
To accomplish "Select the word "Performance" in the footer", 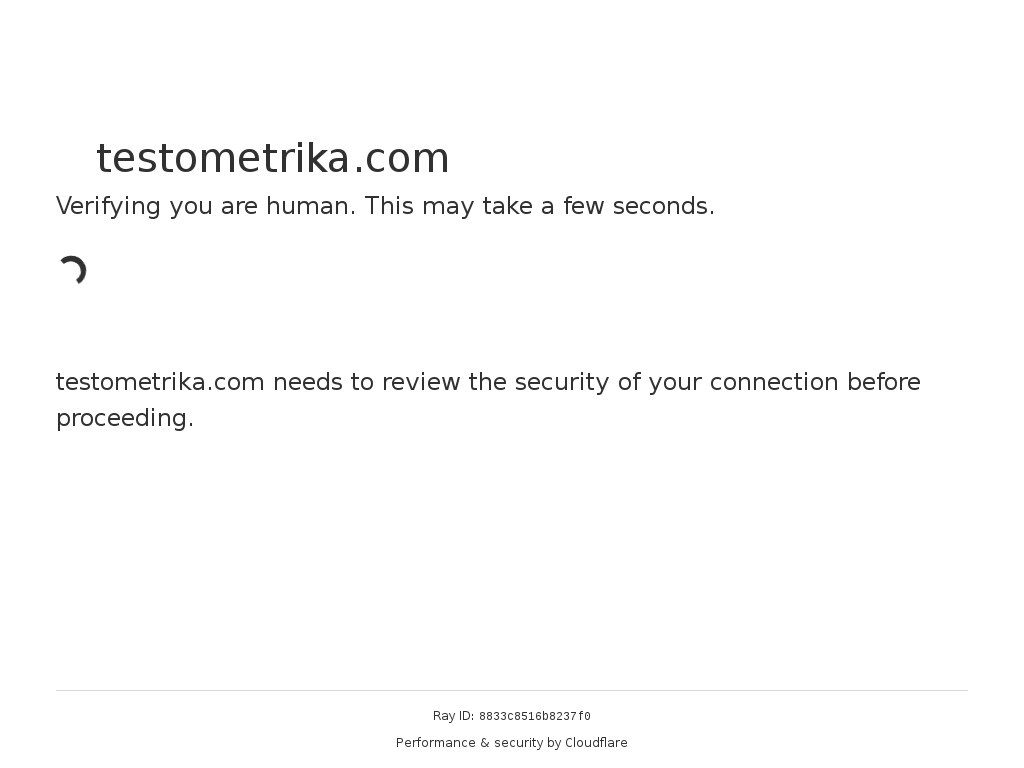I will pos(436,743).
